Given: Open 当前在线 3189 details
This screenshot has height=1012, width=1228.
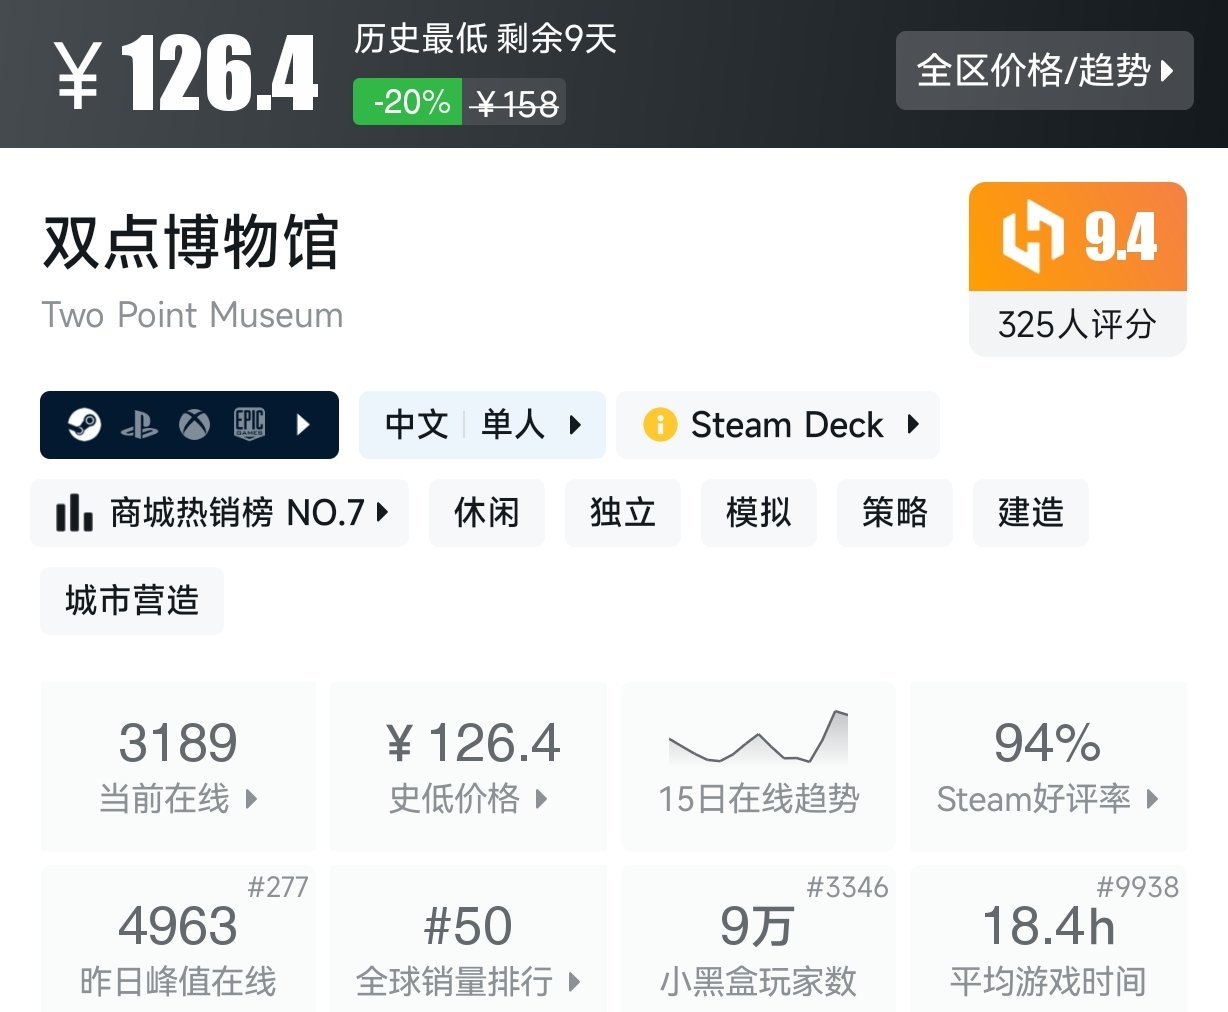Looking at the screenshot, I should [x=178, y=767].
